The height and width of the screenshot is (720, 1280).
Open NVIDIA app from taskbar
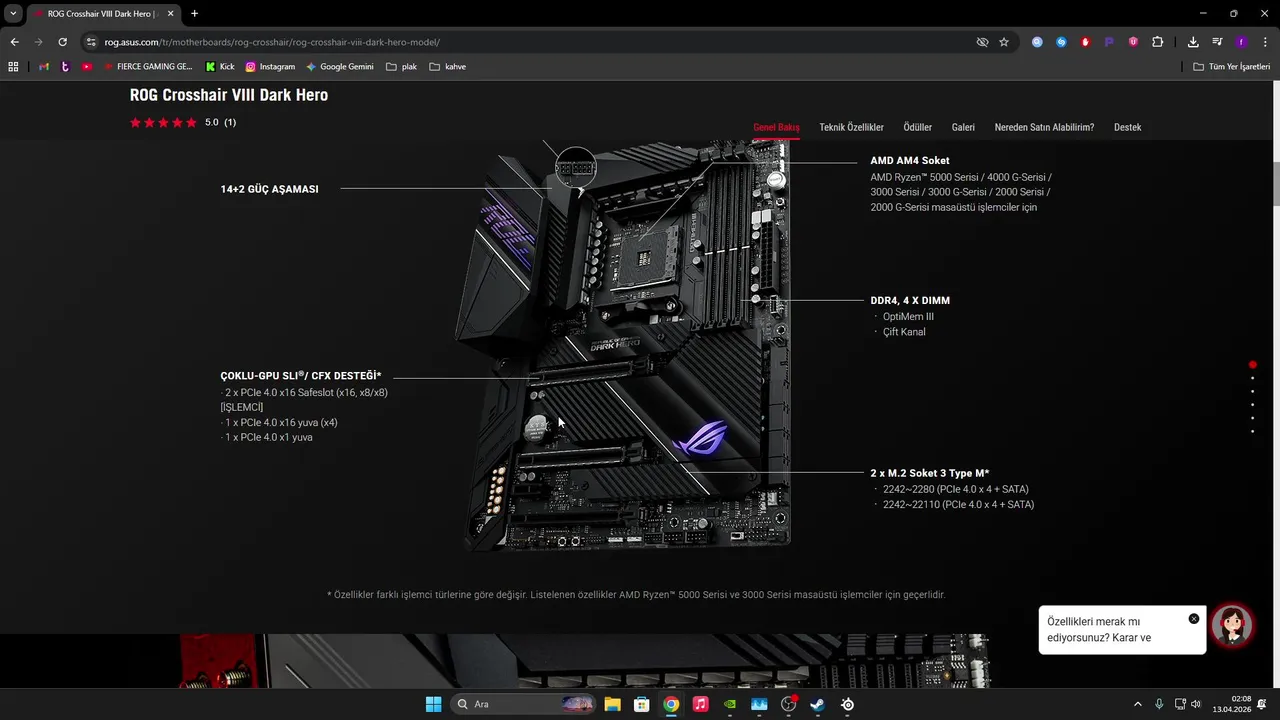tap(730, 704)
